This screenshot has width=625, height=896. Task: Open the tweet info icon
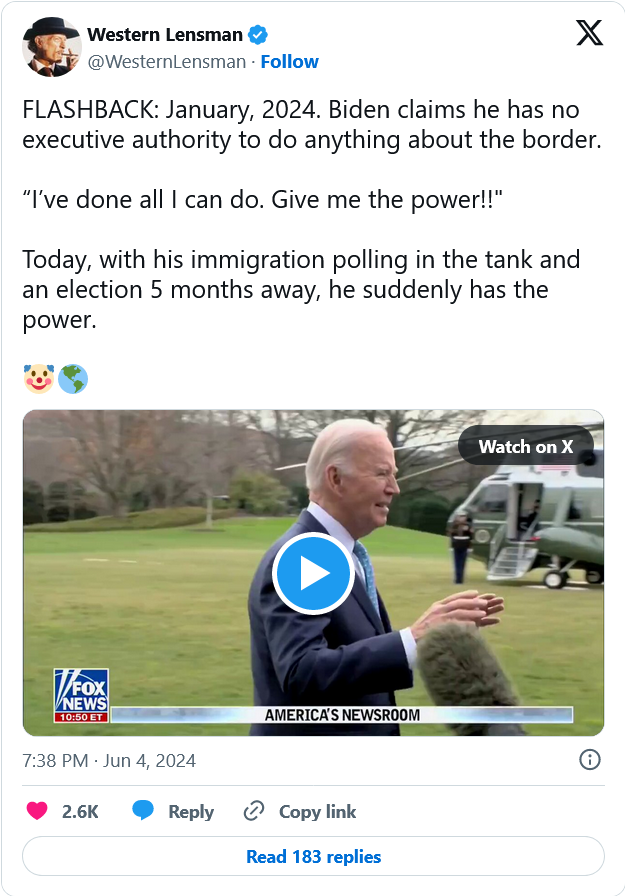(590, 760)
